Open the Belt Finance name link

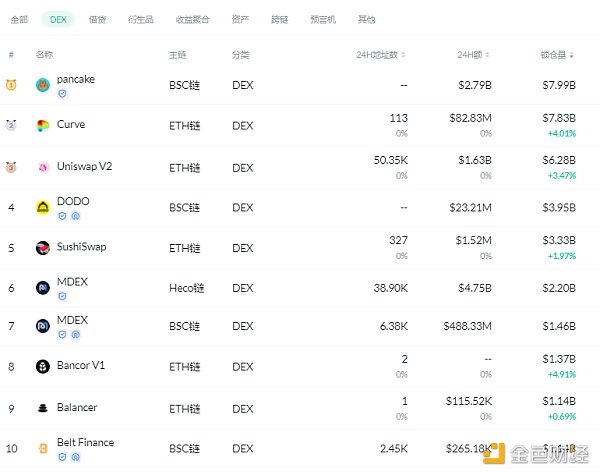85,442
